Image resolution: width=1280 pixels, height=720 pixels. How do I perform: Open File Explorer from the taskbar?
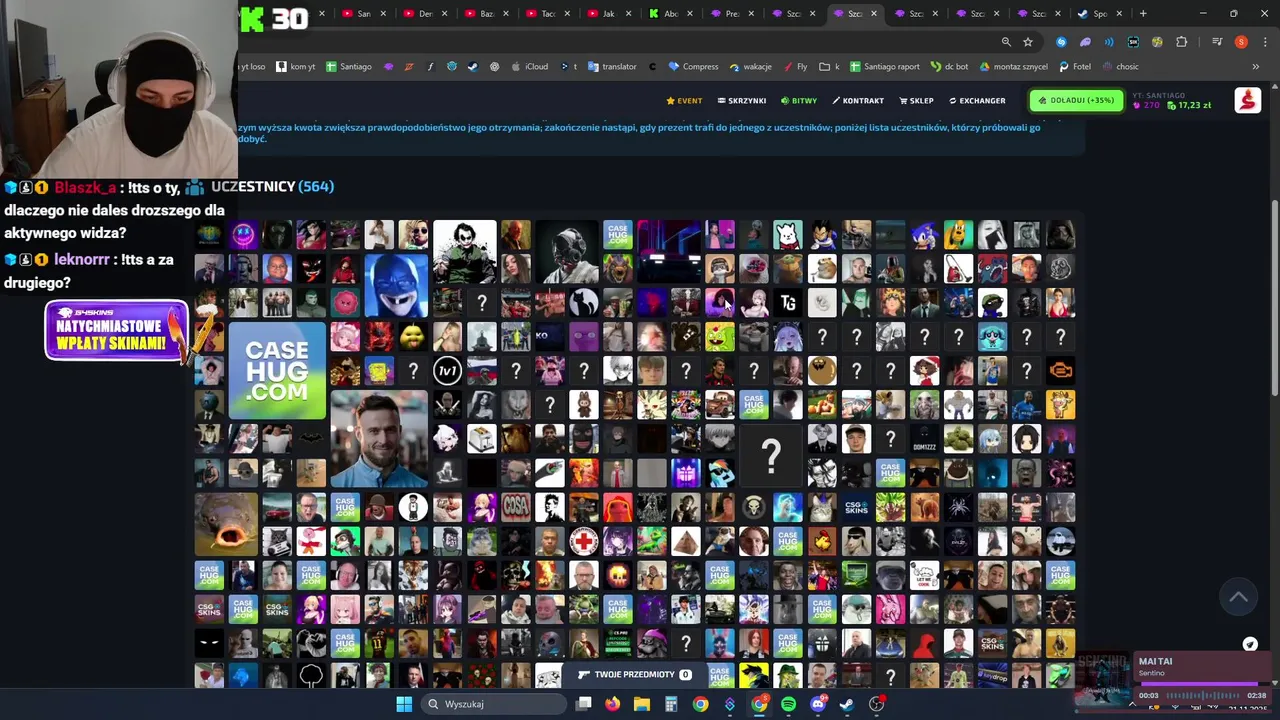[x=641, y=704]
